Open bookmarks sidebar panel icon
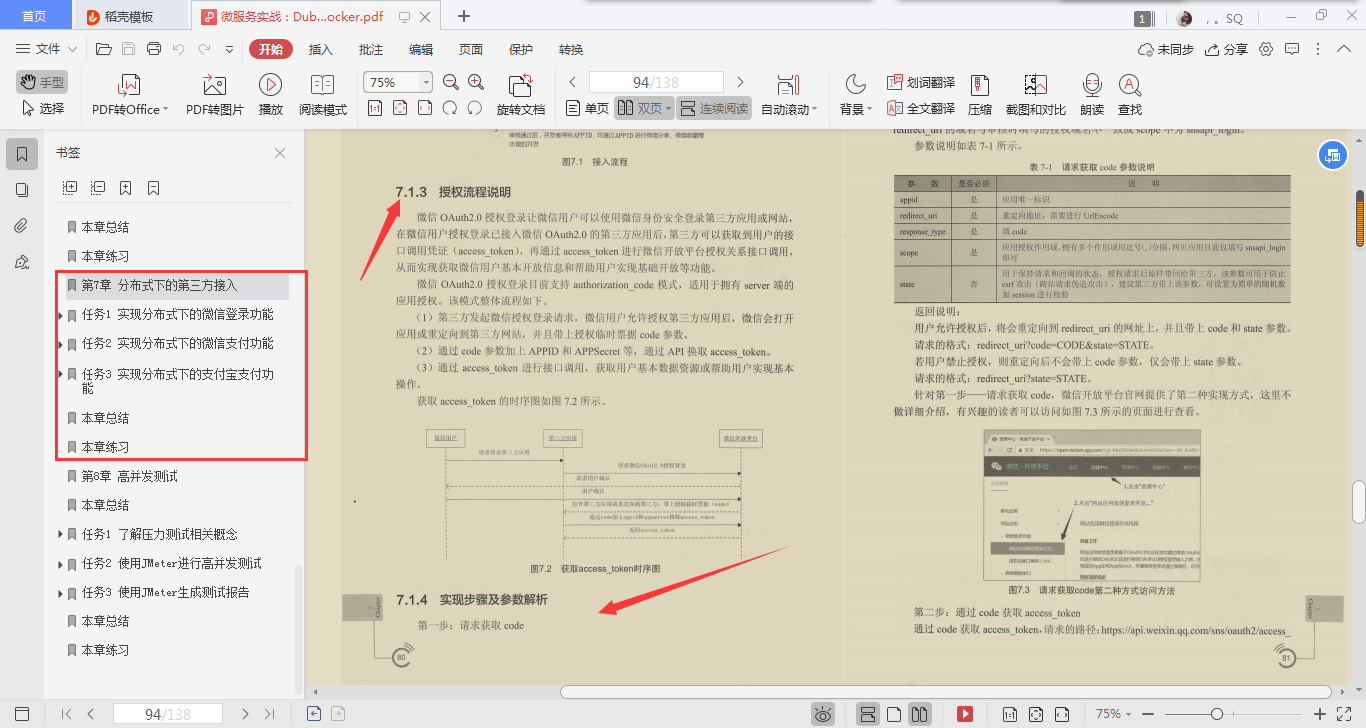Image resolution: width=1366 pixels, height=728 pixels. (x=22, y=154)
